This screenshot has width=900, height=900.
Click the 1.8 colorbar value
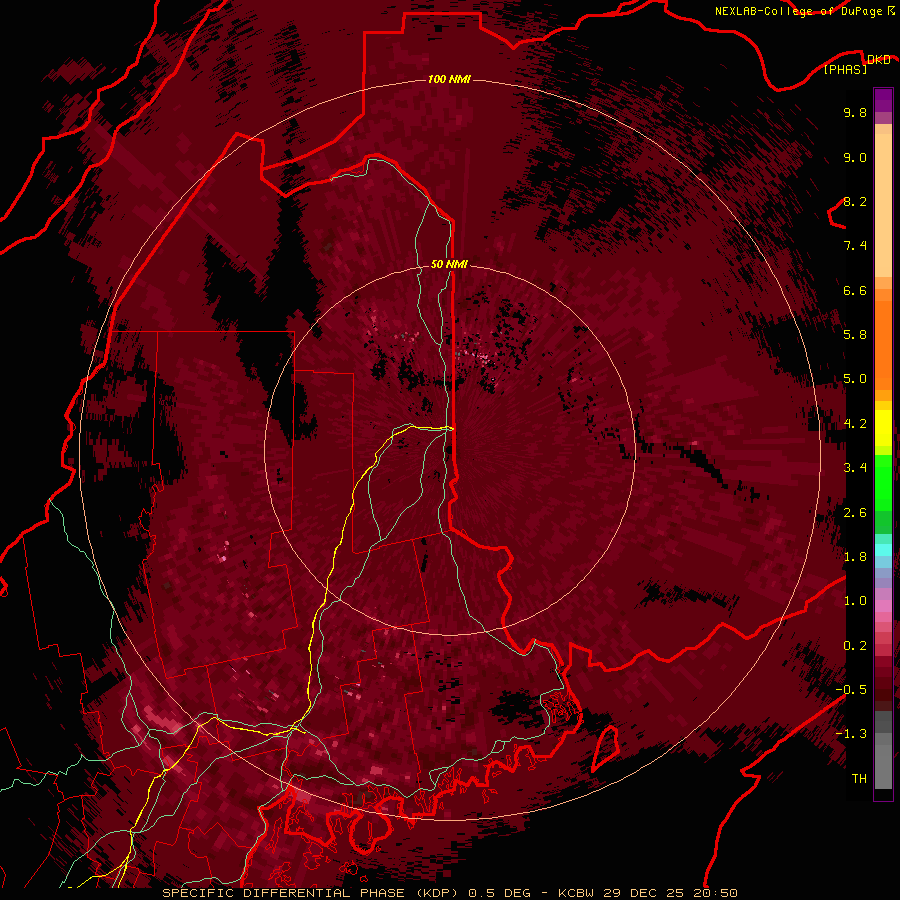[855, 557]
